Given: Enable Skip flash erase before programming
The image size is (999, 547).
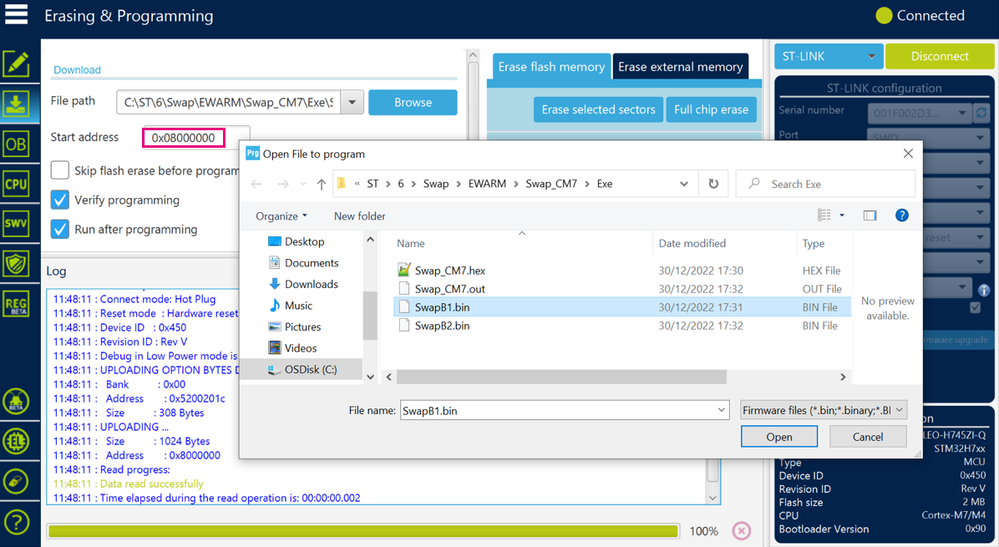Looking at the screenshot, I should pyautogui.click(x=60, y=170).
